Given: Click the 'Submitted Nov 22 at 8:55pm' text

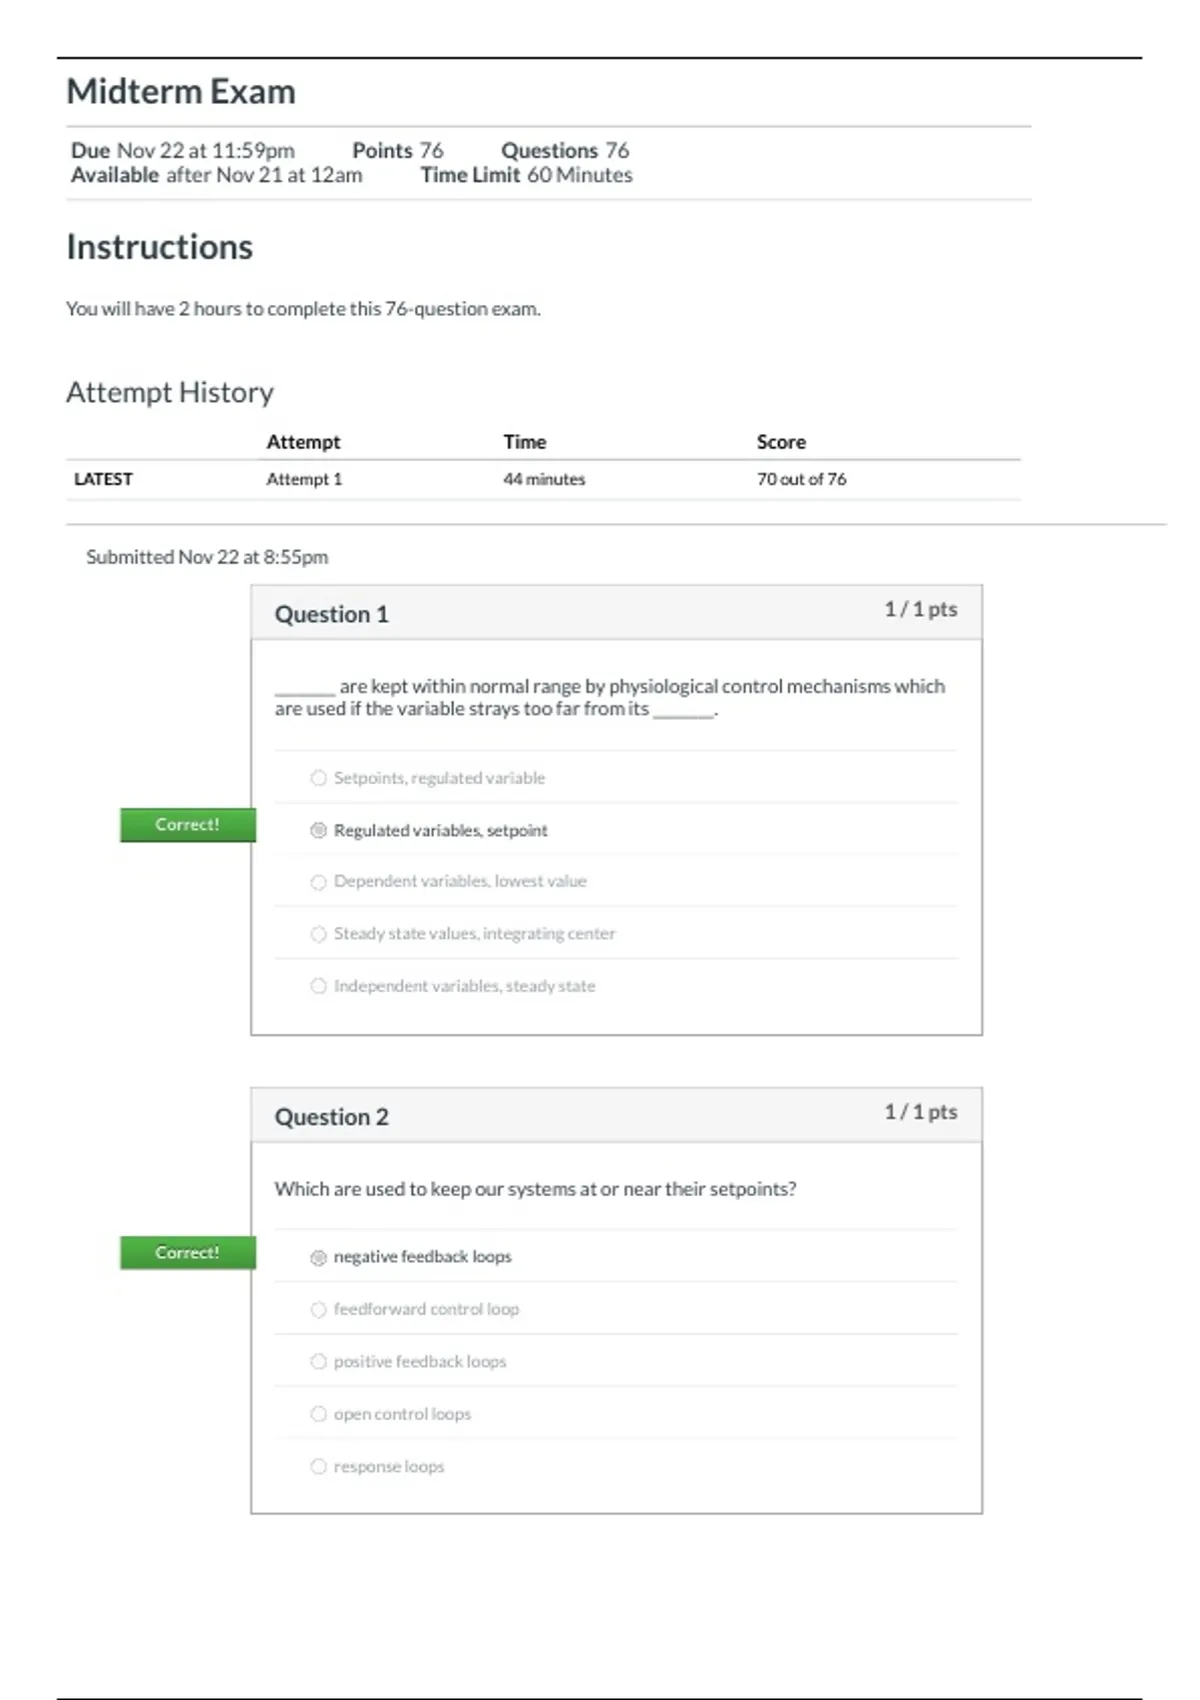Looking at the screenshot, I should click(207, 557).
